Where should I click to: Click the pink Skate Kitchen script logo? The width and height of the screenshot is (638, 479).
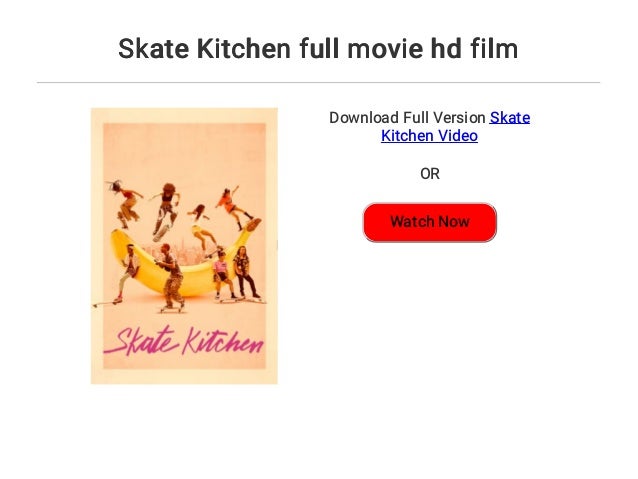pyautogui.click(x=184, y=341)
